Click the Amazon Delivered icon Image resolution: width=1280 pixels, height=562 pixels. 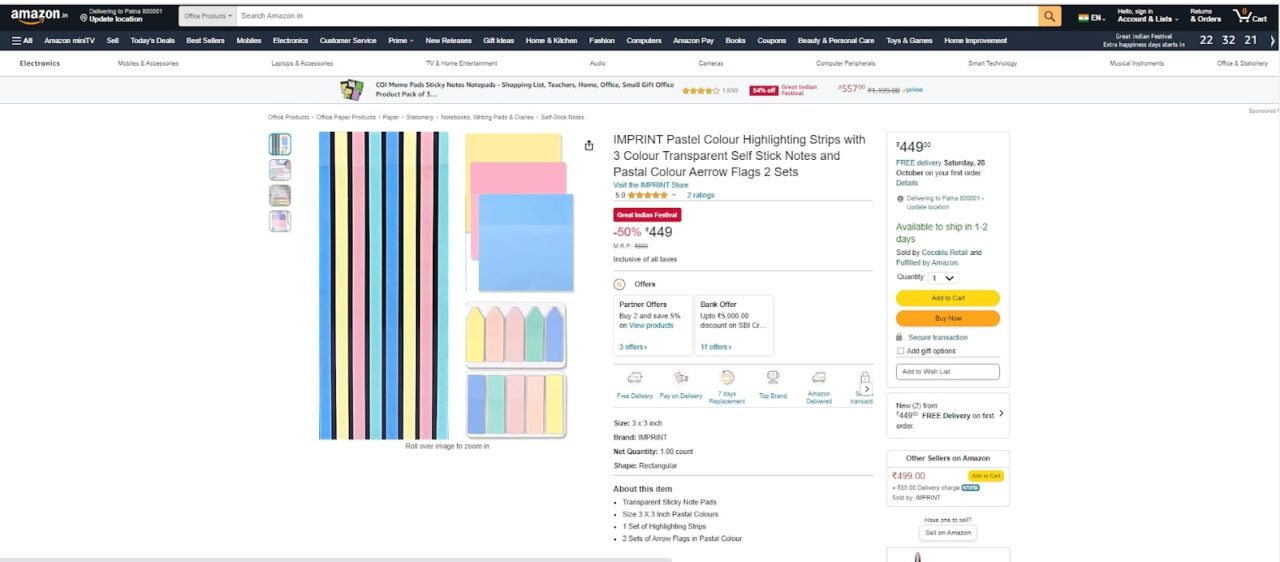(x=819, y=378)
